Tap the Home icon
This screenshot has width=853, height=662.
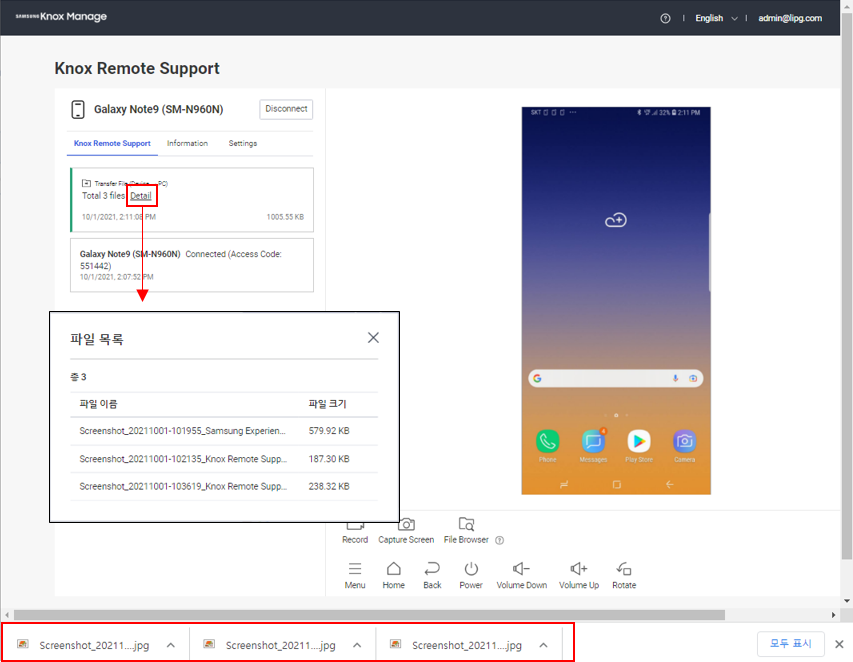(393, 568)
